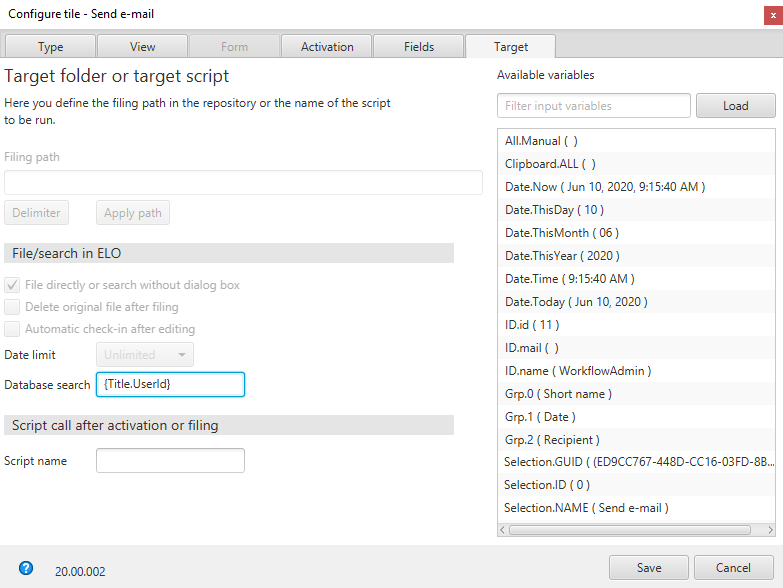
Task: Click the blue help question mark icon
Action: point(26,568)
